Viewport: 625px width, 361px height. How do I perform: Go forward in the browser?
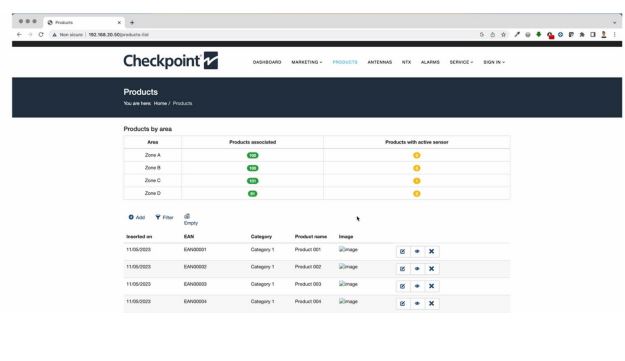(30, 35)
